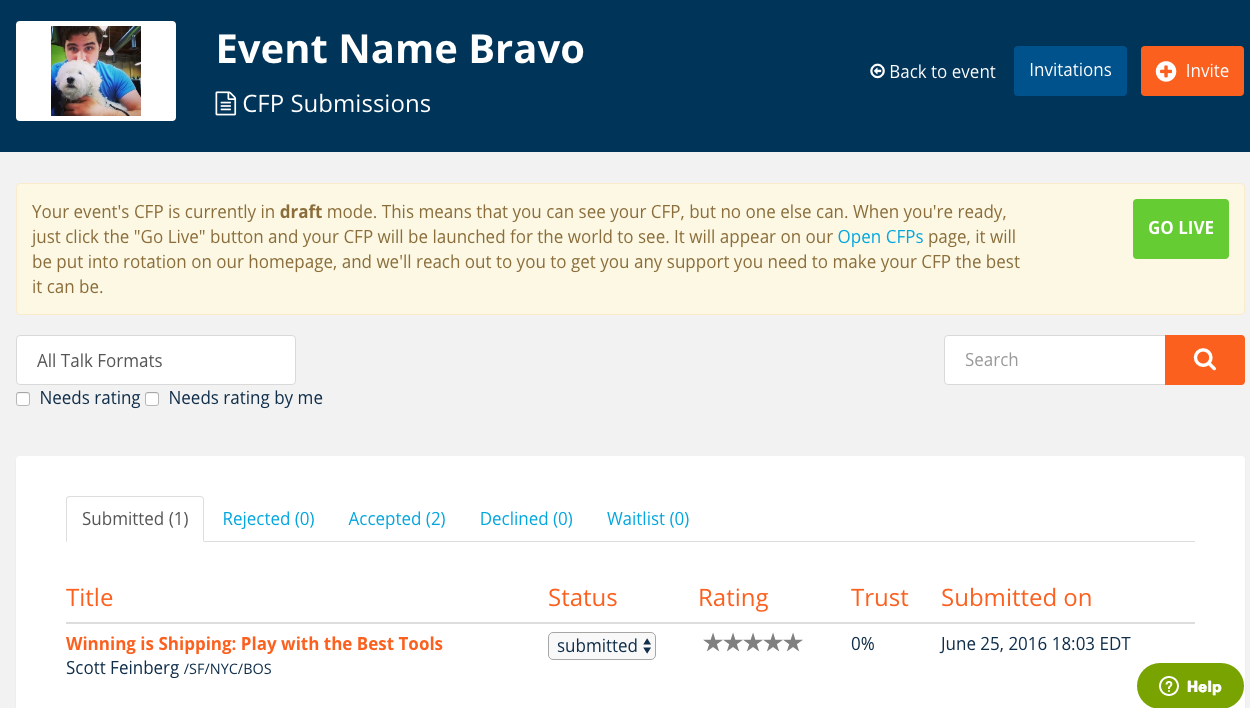Check the Needs rating by me box

(x=152, y=399)
